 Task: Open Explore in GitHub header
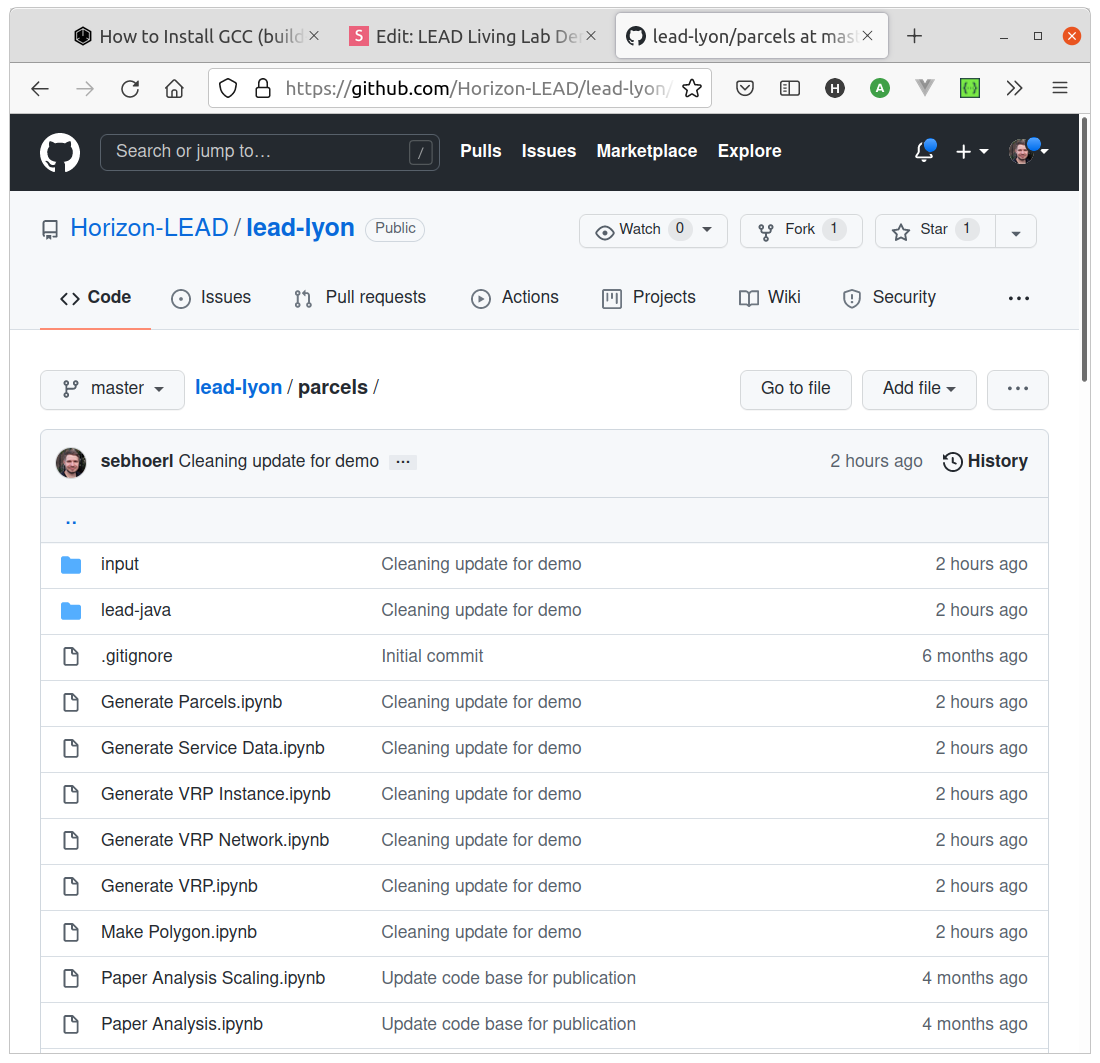click(749, 151)
